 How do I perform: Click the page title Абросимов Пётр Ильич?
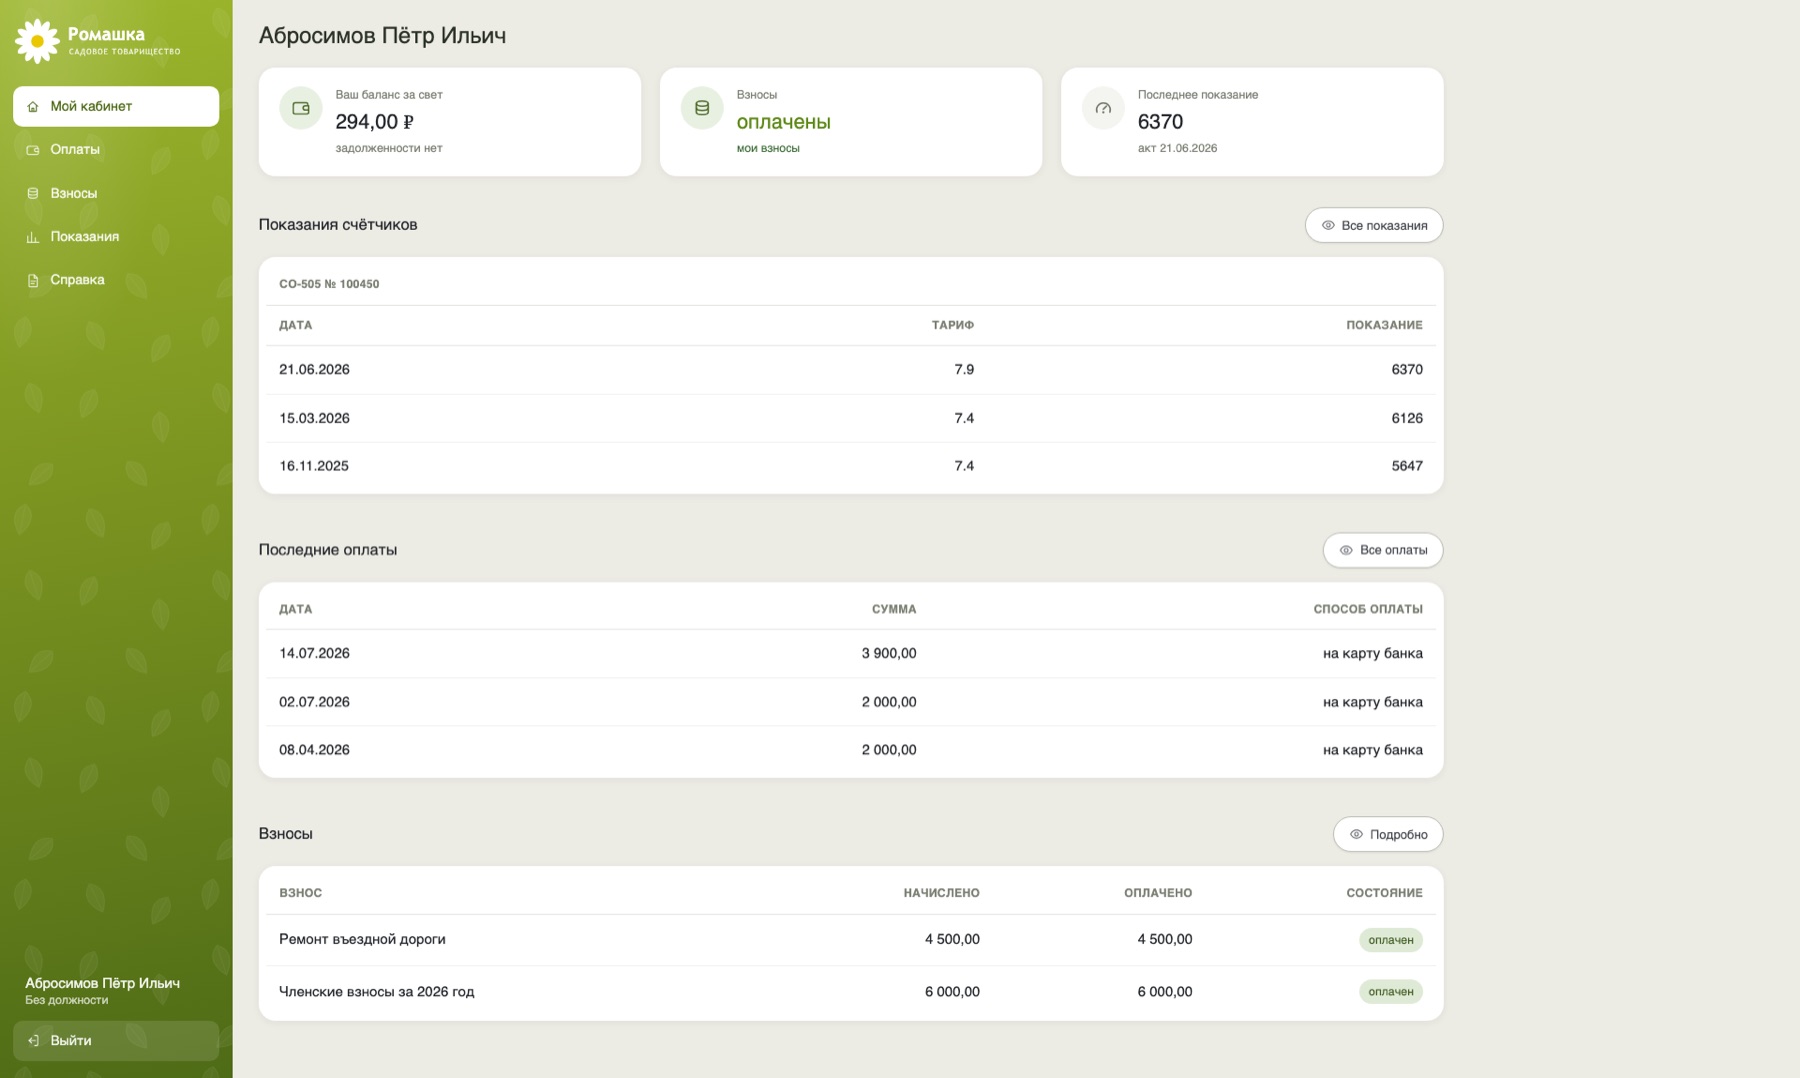tap(382, 36)
